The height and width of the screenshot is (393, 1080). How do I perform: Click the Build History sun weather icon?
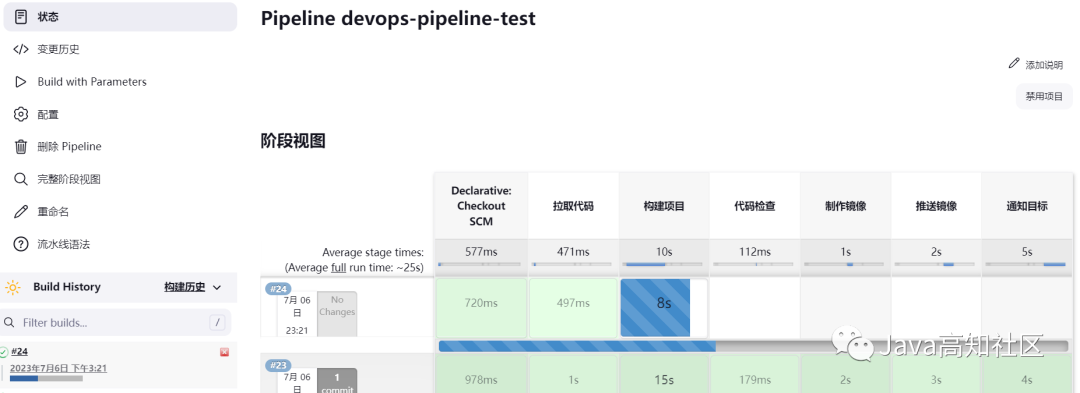[x=13, y=288]
